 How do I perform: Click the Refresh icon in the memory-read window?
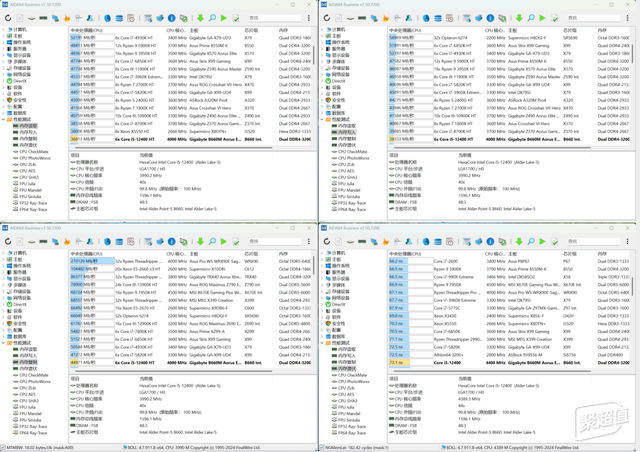pyautogui.click(x=8, y=18)
